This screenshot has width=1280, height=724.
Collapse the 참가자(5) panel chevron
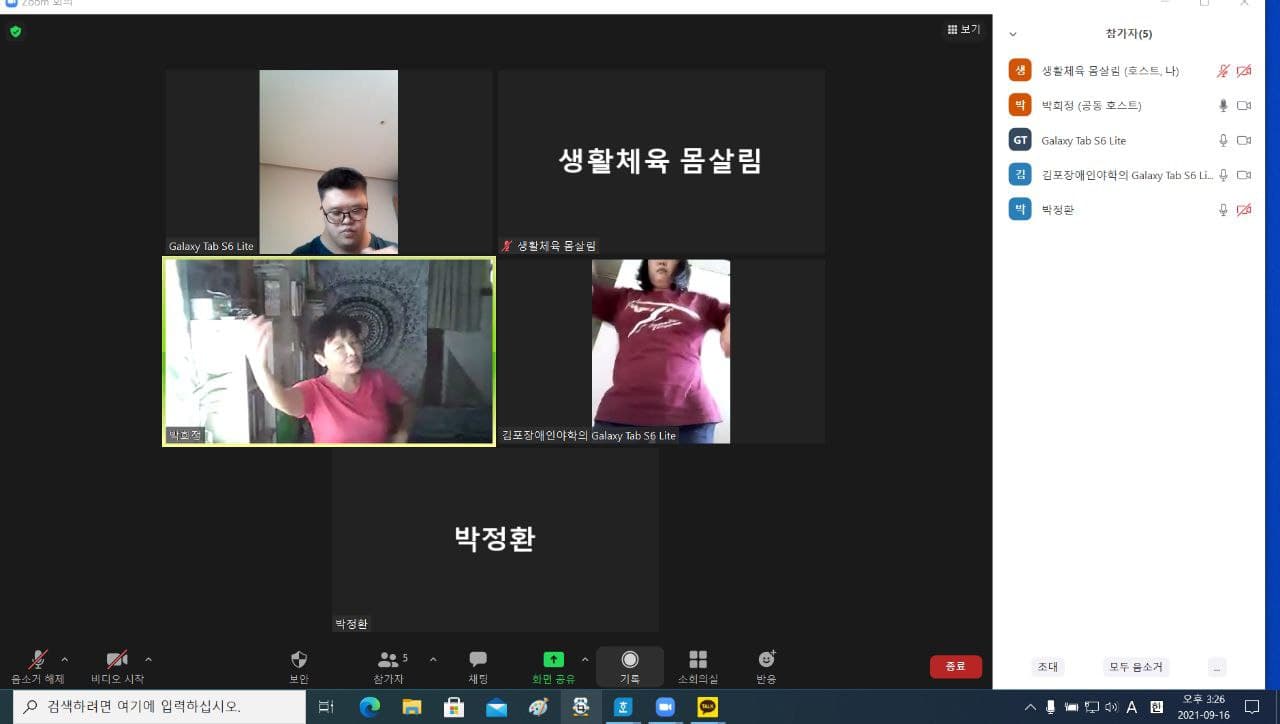(1013, 34)
